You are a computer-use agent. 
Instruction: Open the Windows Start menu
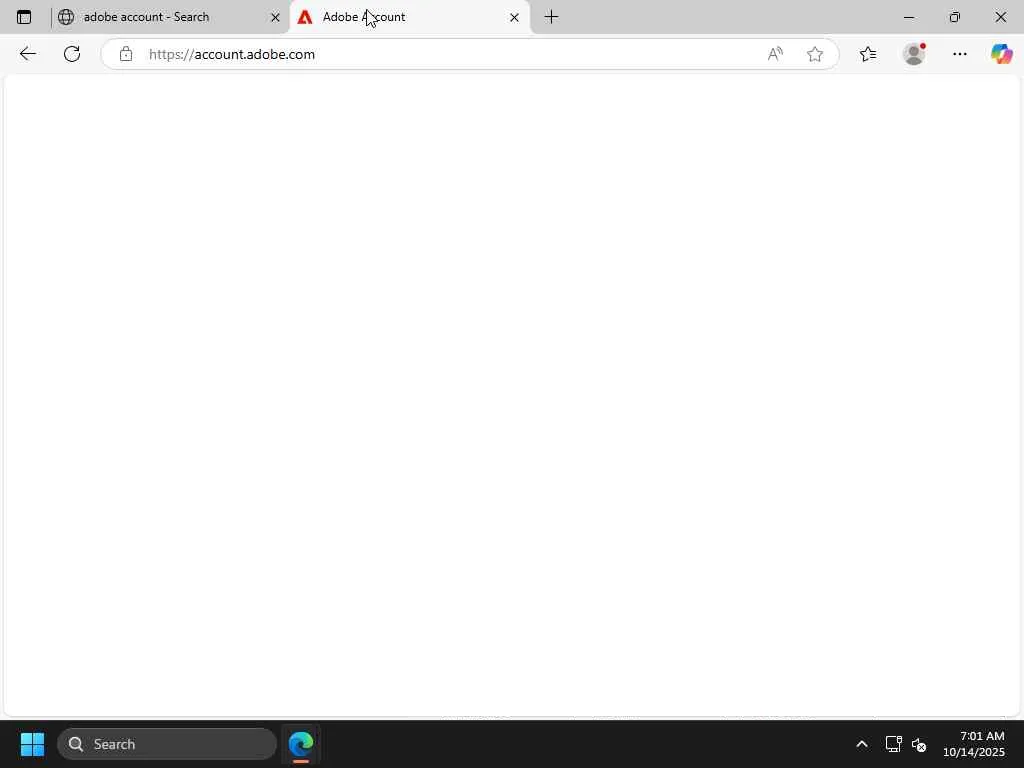pos(32,744)
